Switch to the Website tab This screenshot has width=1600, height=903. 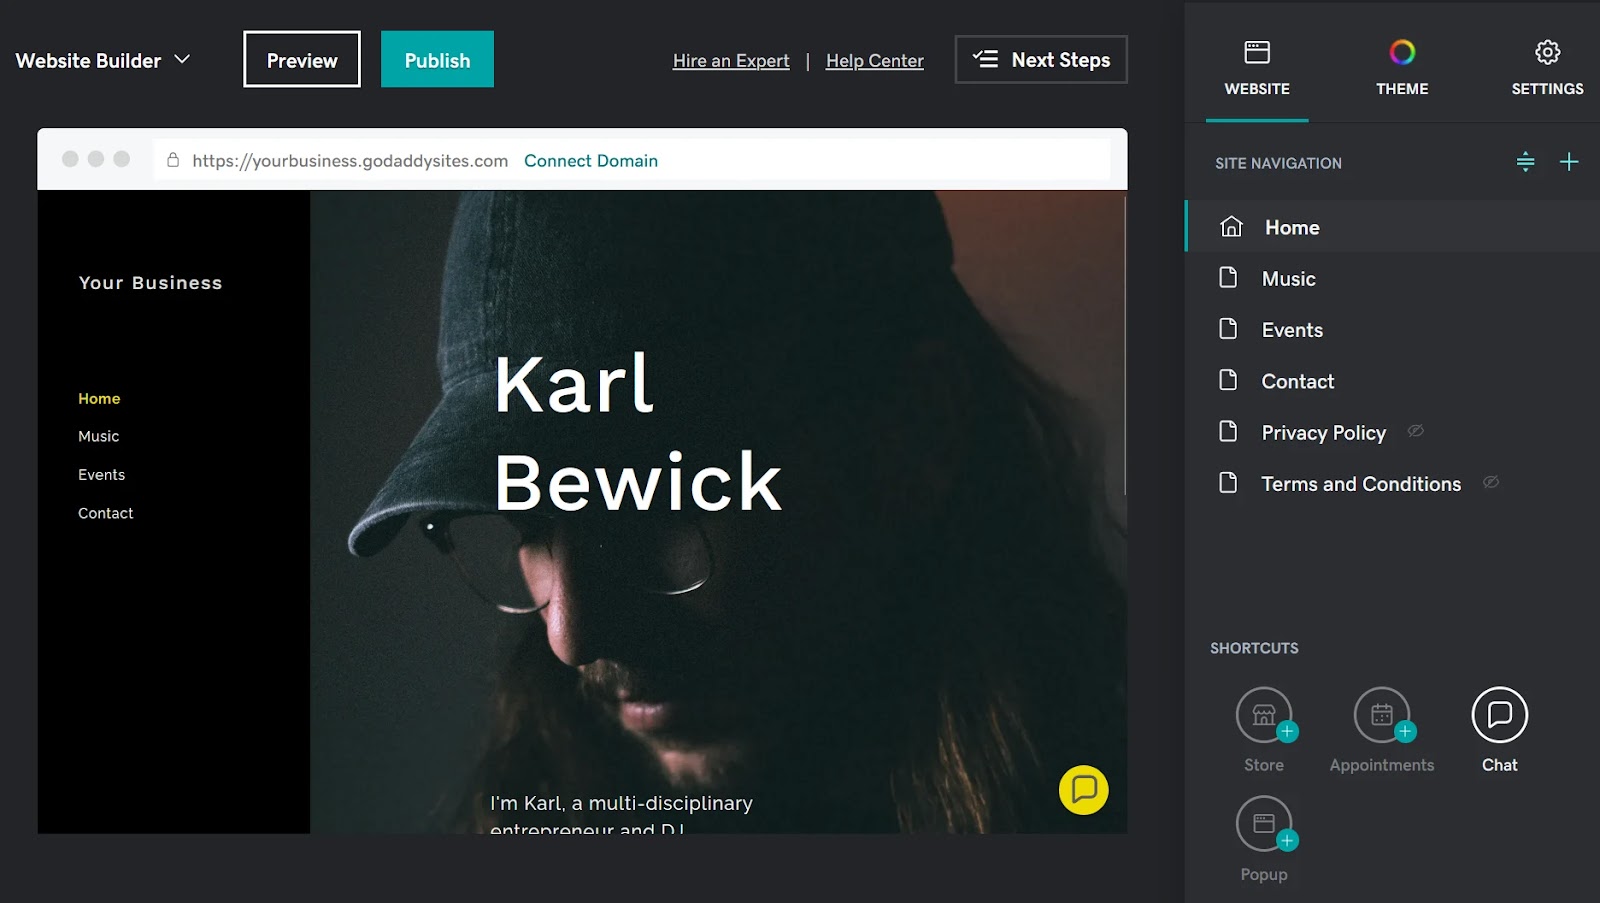pos(1257,63)
